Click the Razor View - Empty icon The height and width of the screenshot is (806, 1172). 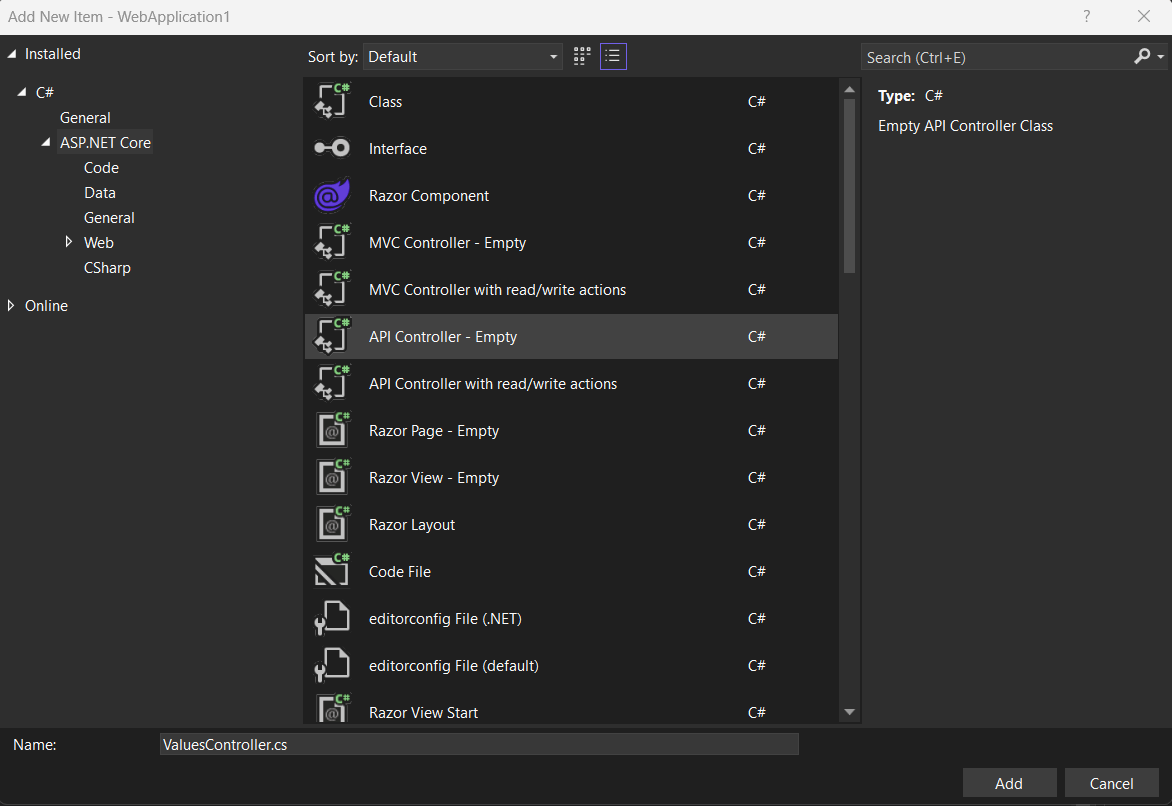click(x=332, y=477)
